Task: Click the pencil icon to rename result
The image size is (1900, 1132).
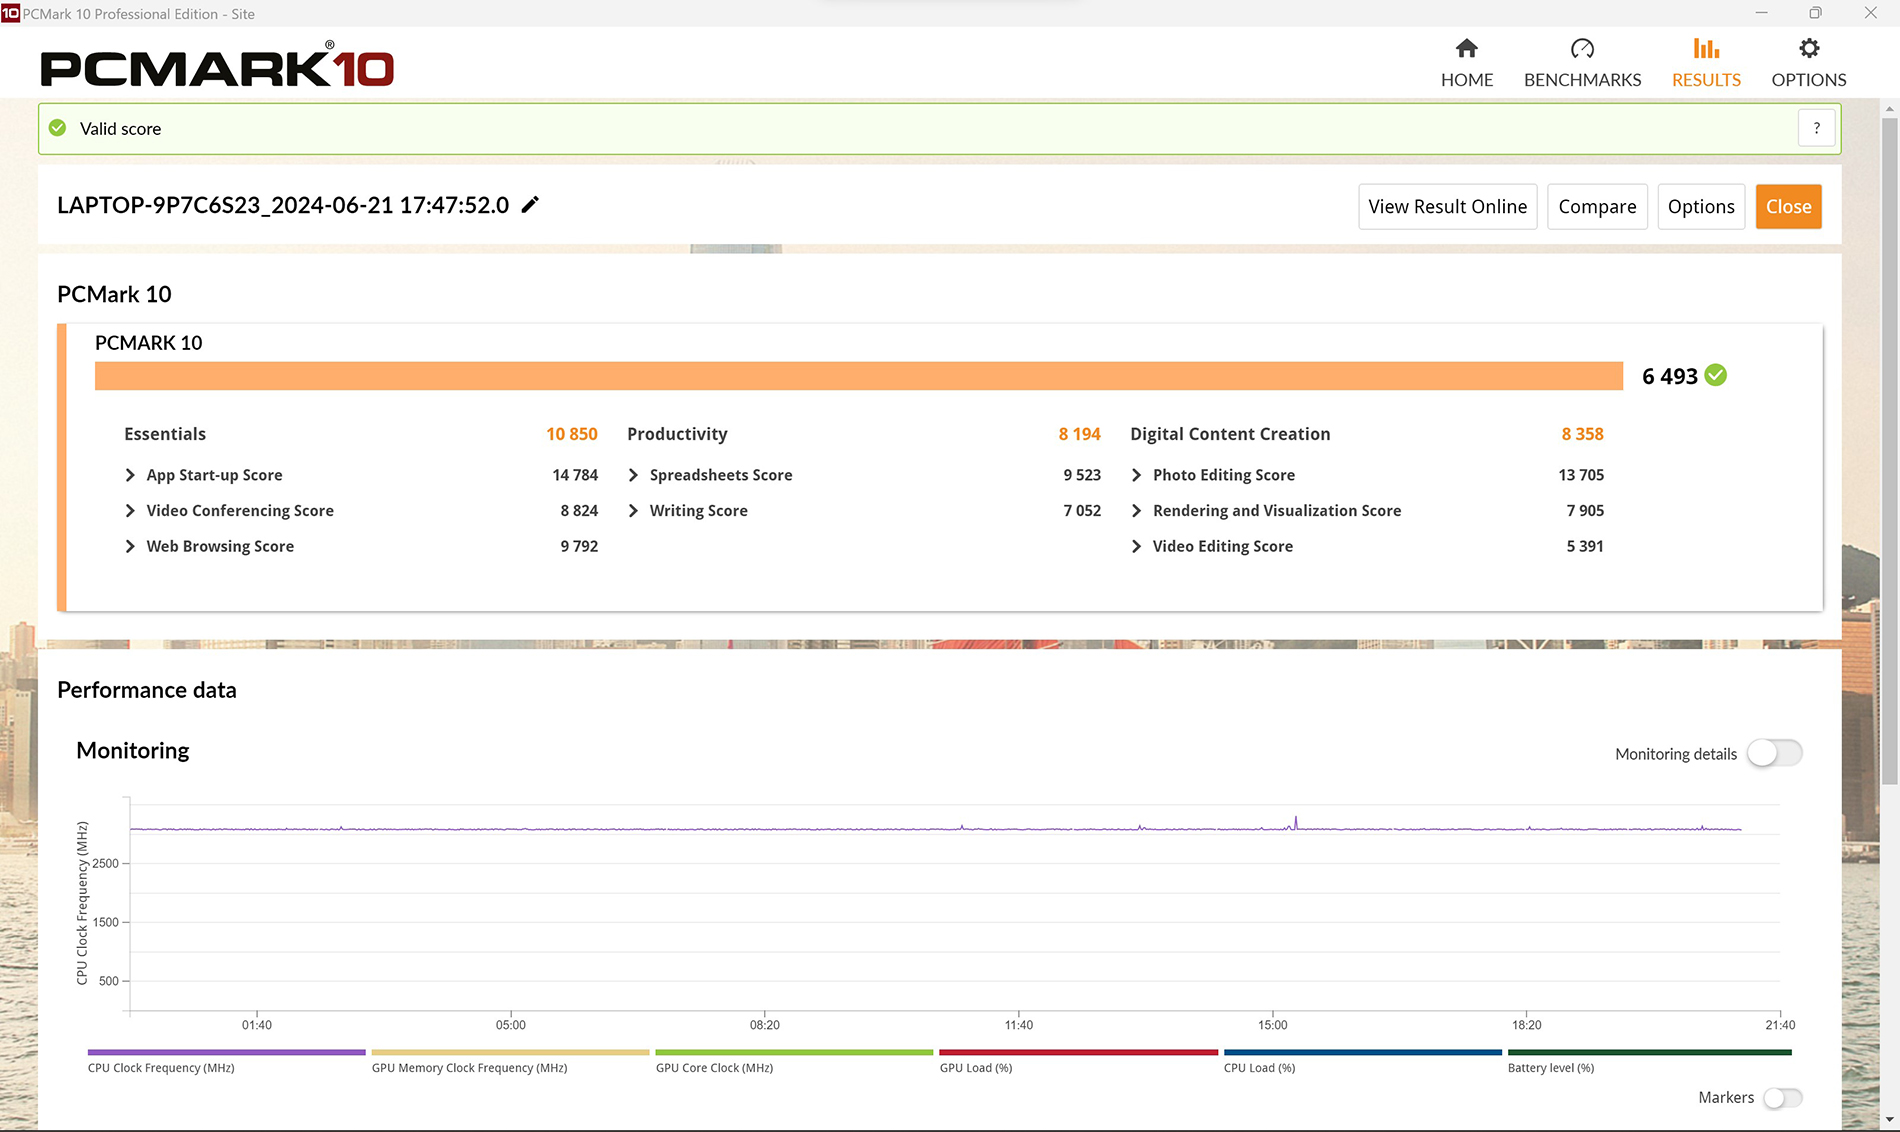Action: pyautogui.click(x=530, y=205)
